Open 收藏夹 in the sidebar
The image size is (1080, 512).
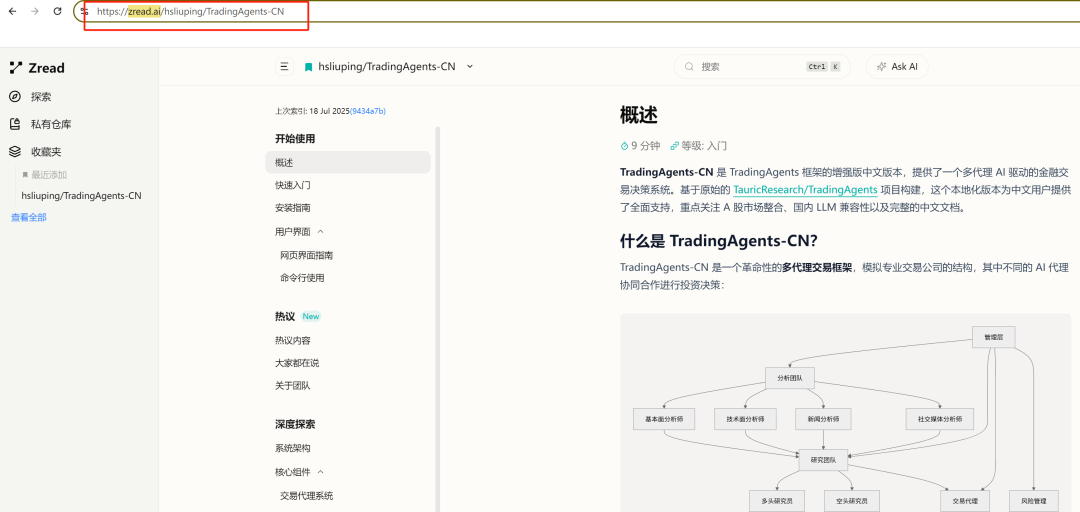(45, 152)
